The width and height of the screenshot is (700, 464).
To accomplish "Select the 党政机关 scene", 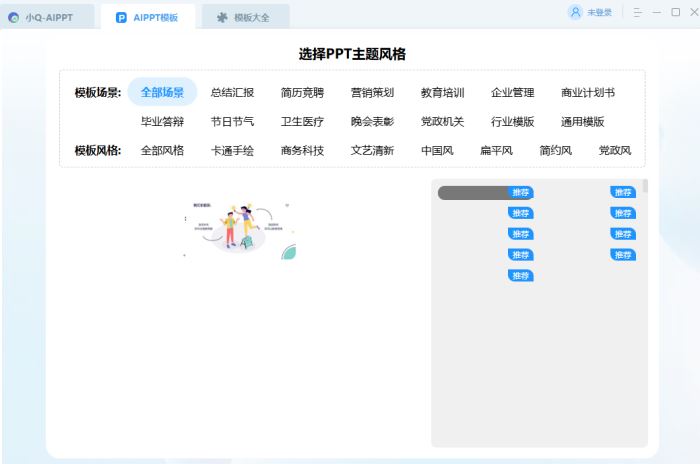I will [x=442, y=121].
